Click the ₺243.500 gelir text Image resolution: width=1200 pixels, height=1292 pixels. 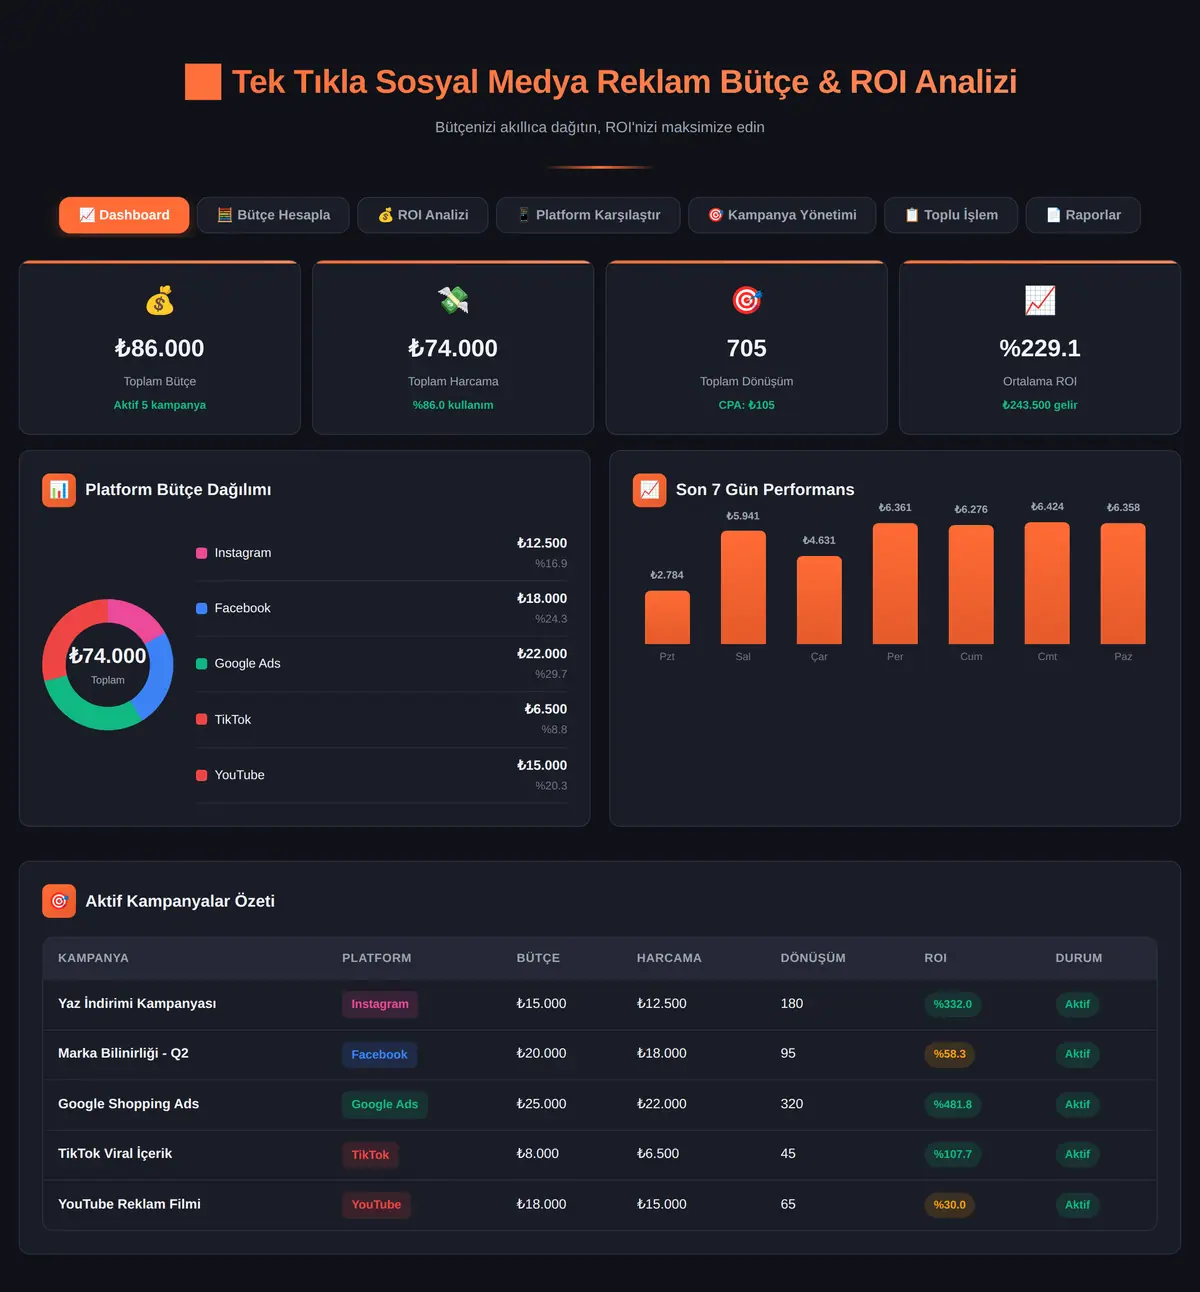point(1040,405)
